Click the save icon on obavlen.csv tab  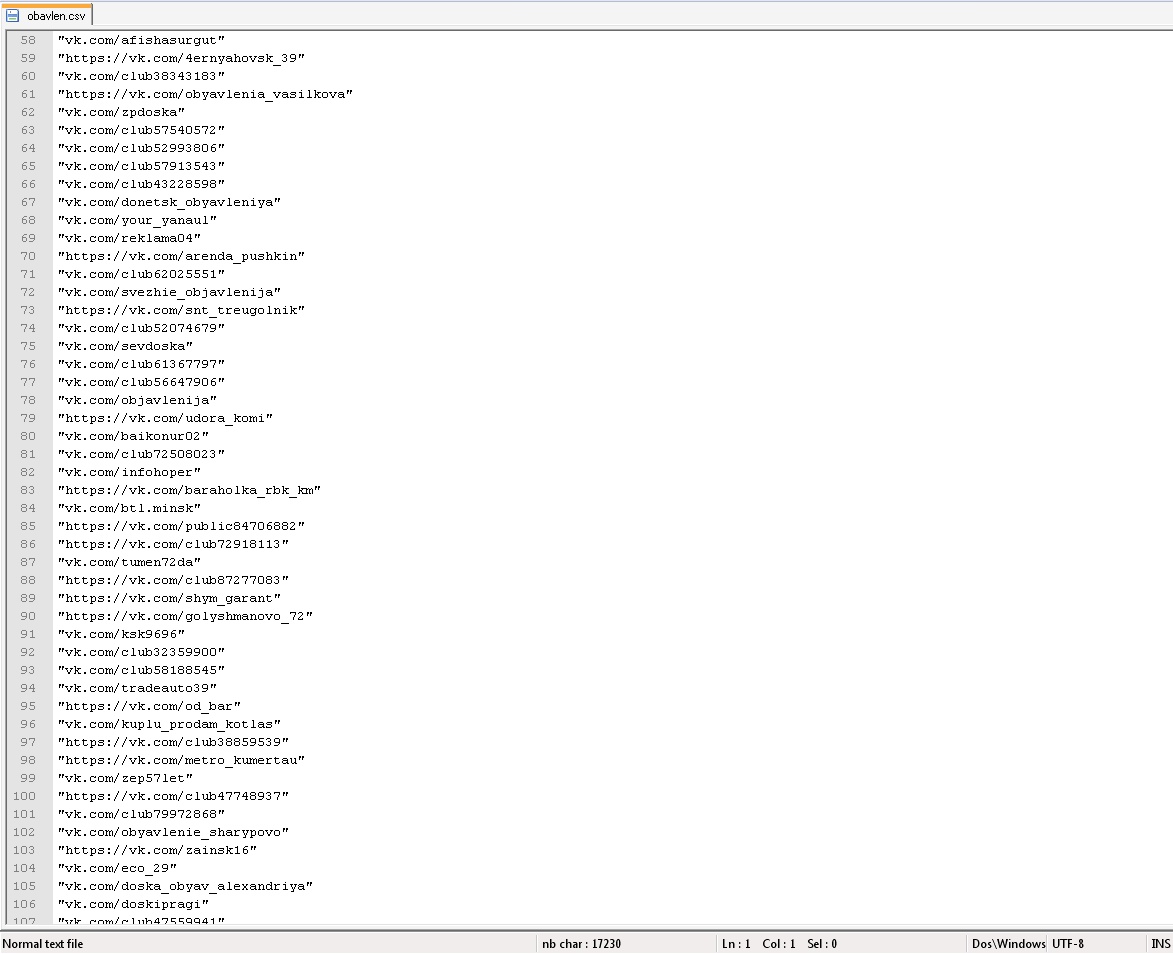pyautogui.click(x=13, y=15)
